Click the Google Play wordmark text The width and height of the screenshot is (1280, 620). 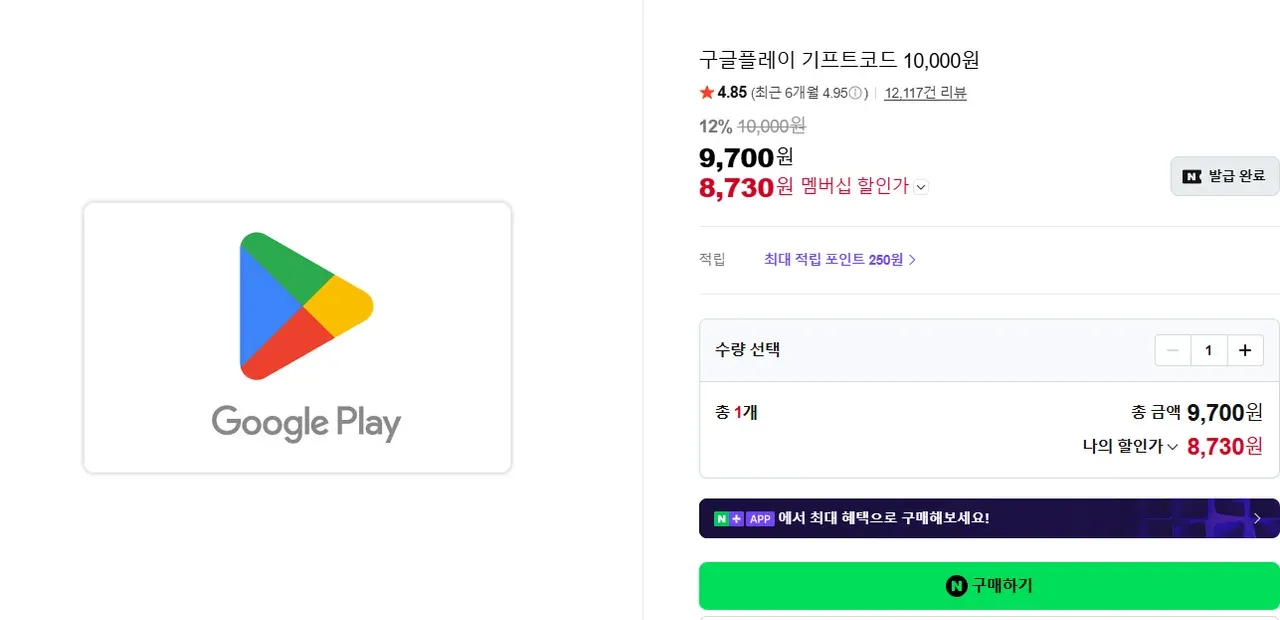click(x=306, y=423)
